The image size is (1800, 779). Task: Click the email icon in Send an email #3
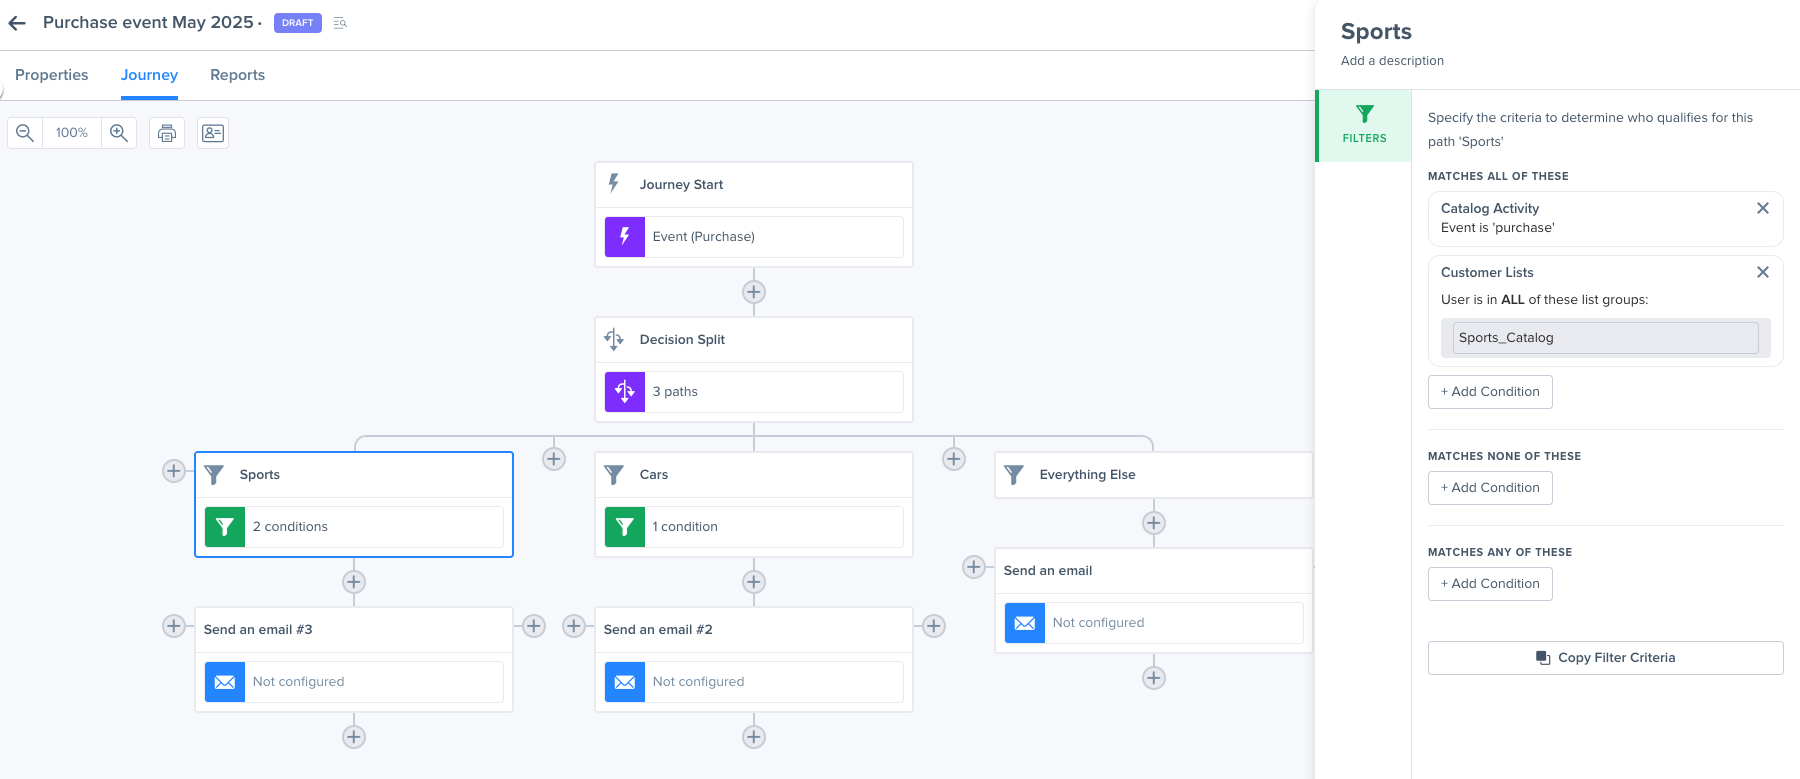click(x=225, y=682)
